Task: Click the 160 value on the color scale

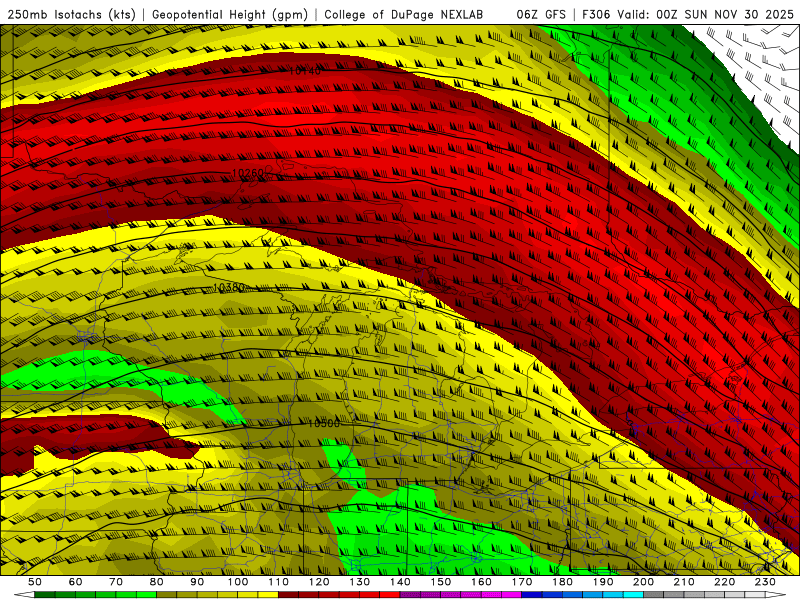Action: 481,582
